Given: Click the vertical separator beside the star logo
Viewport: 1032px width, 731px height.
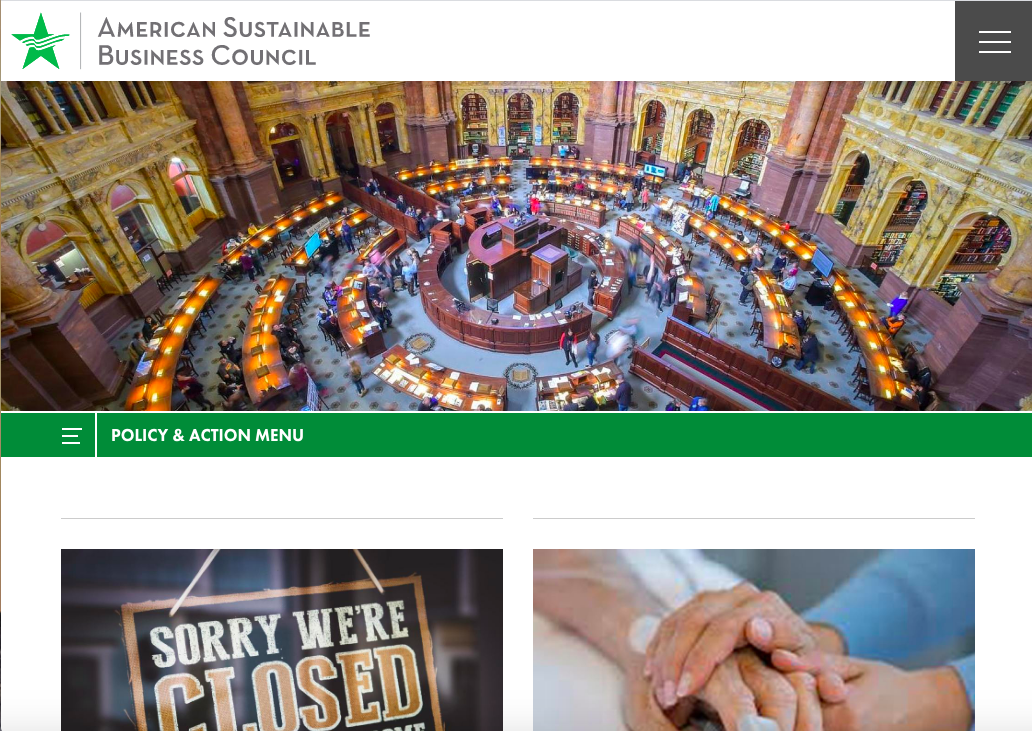Looking at the screenshot, I should (81, 41).
